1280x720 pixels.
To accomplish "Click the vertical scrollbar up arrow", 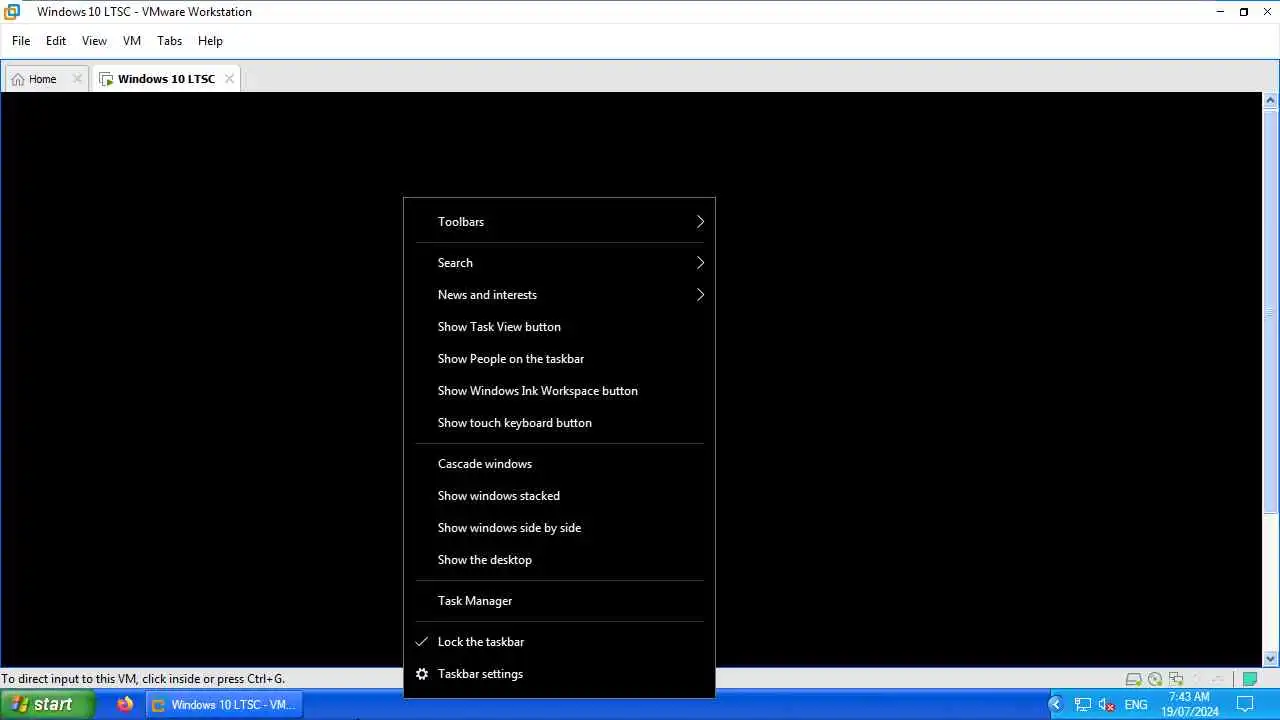I will click(x=1271, y=100).
